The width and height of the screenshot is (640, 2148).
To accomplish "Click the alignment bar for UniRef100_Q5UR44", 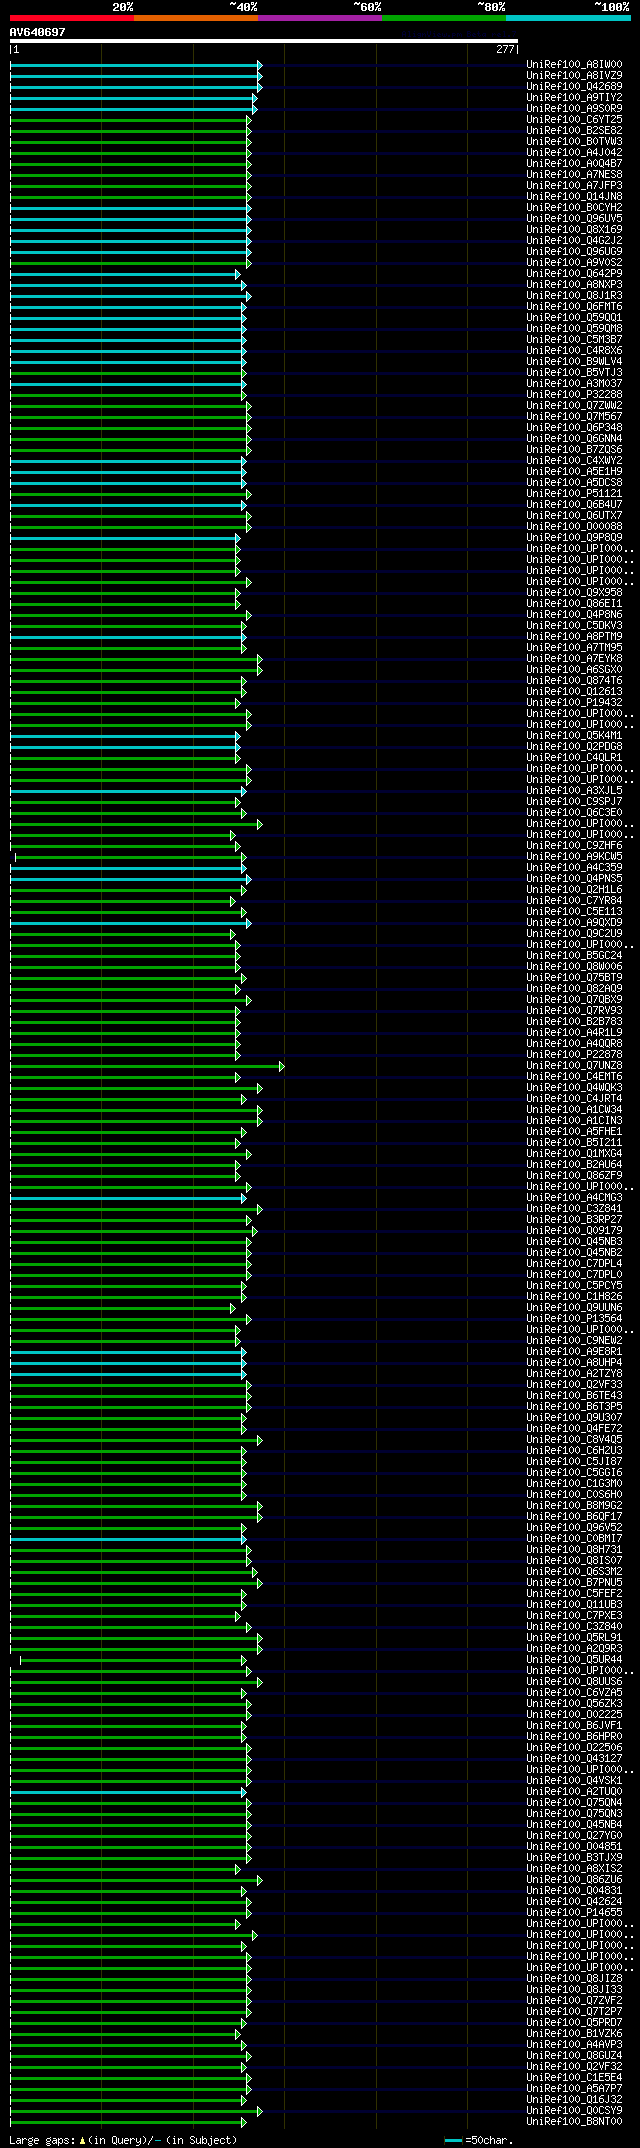I will pos(133,1660).
